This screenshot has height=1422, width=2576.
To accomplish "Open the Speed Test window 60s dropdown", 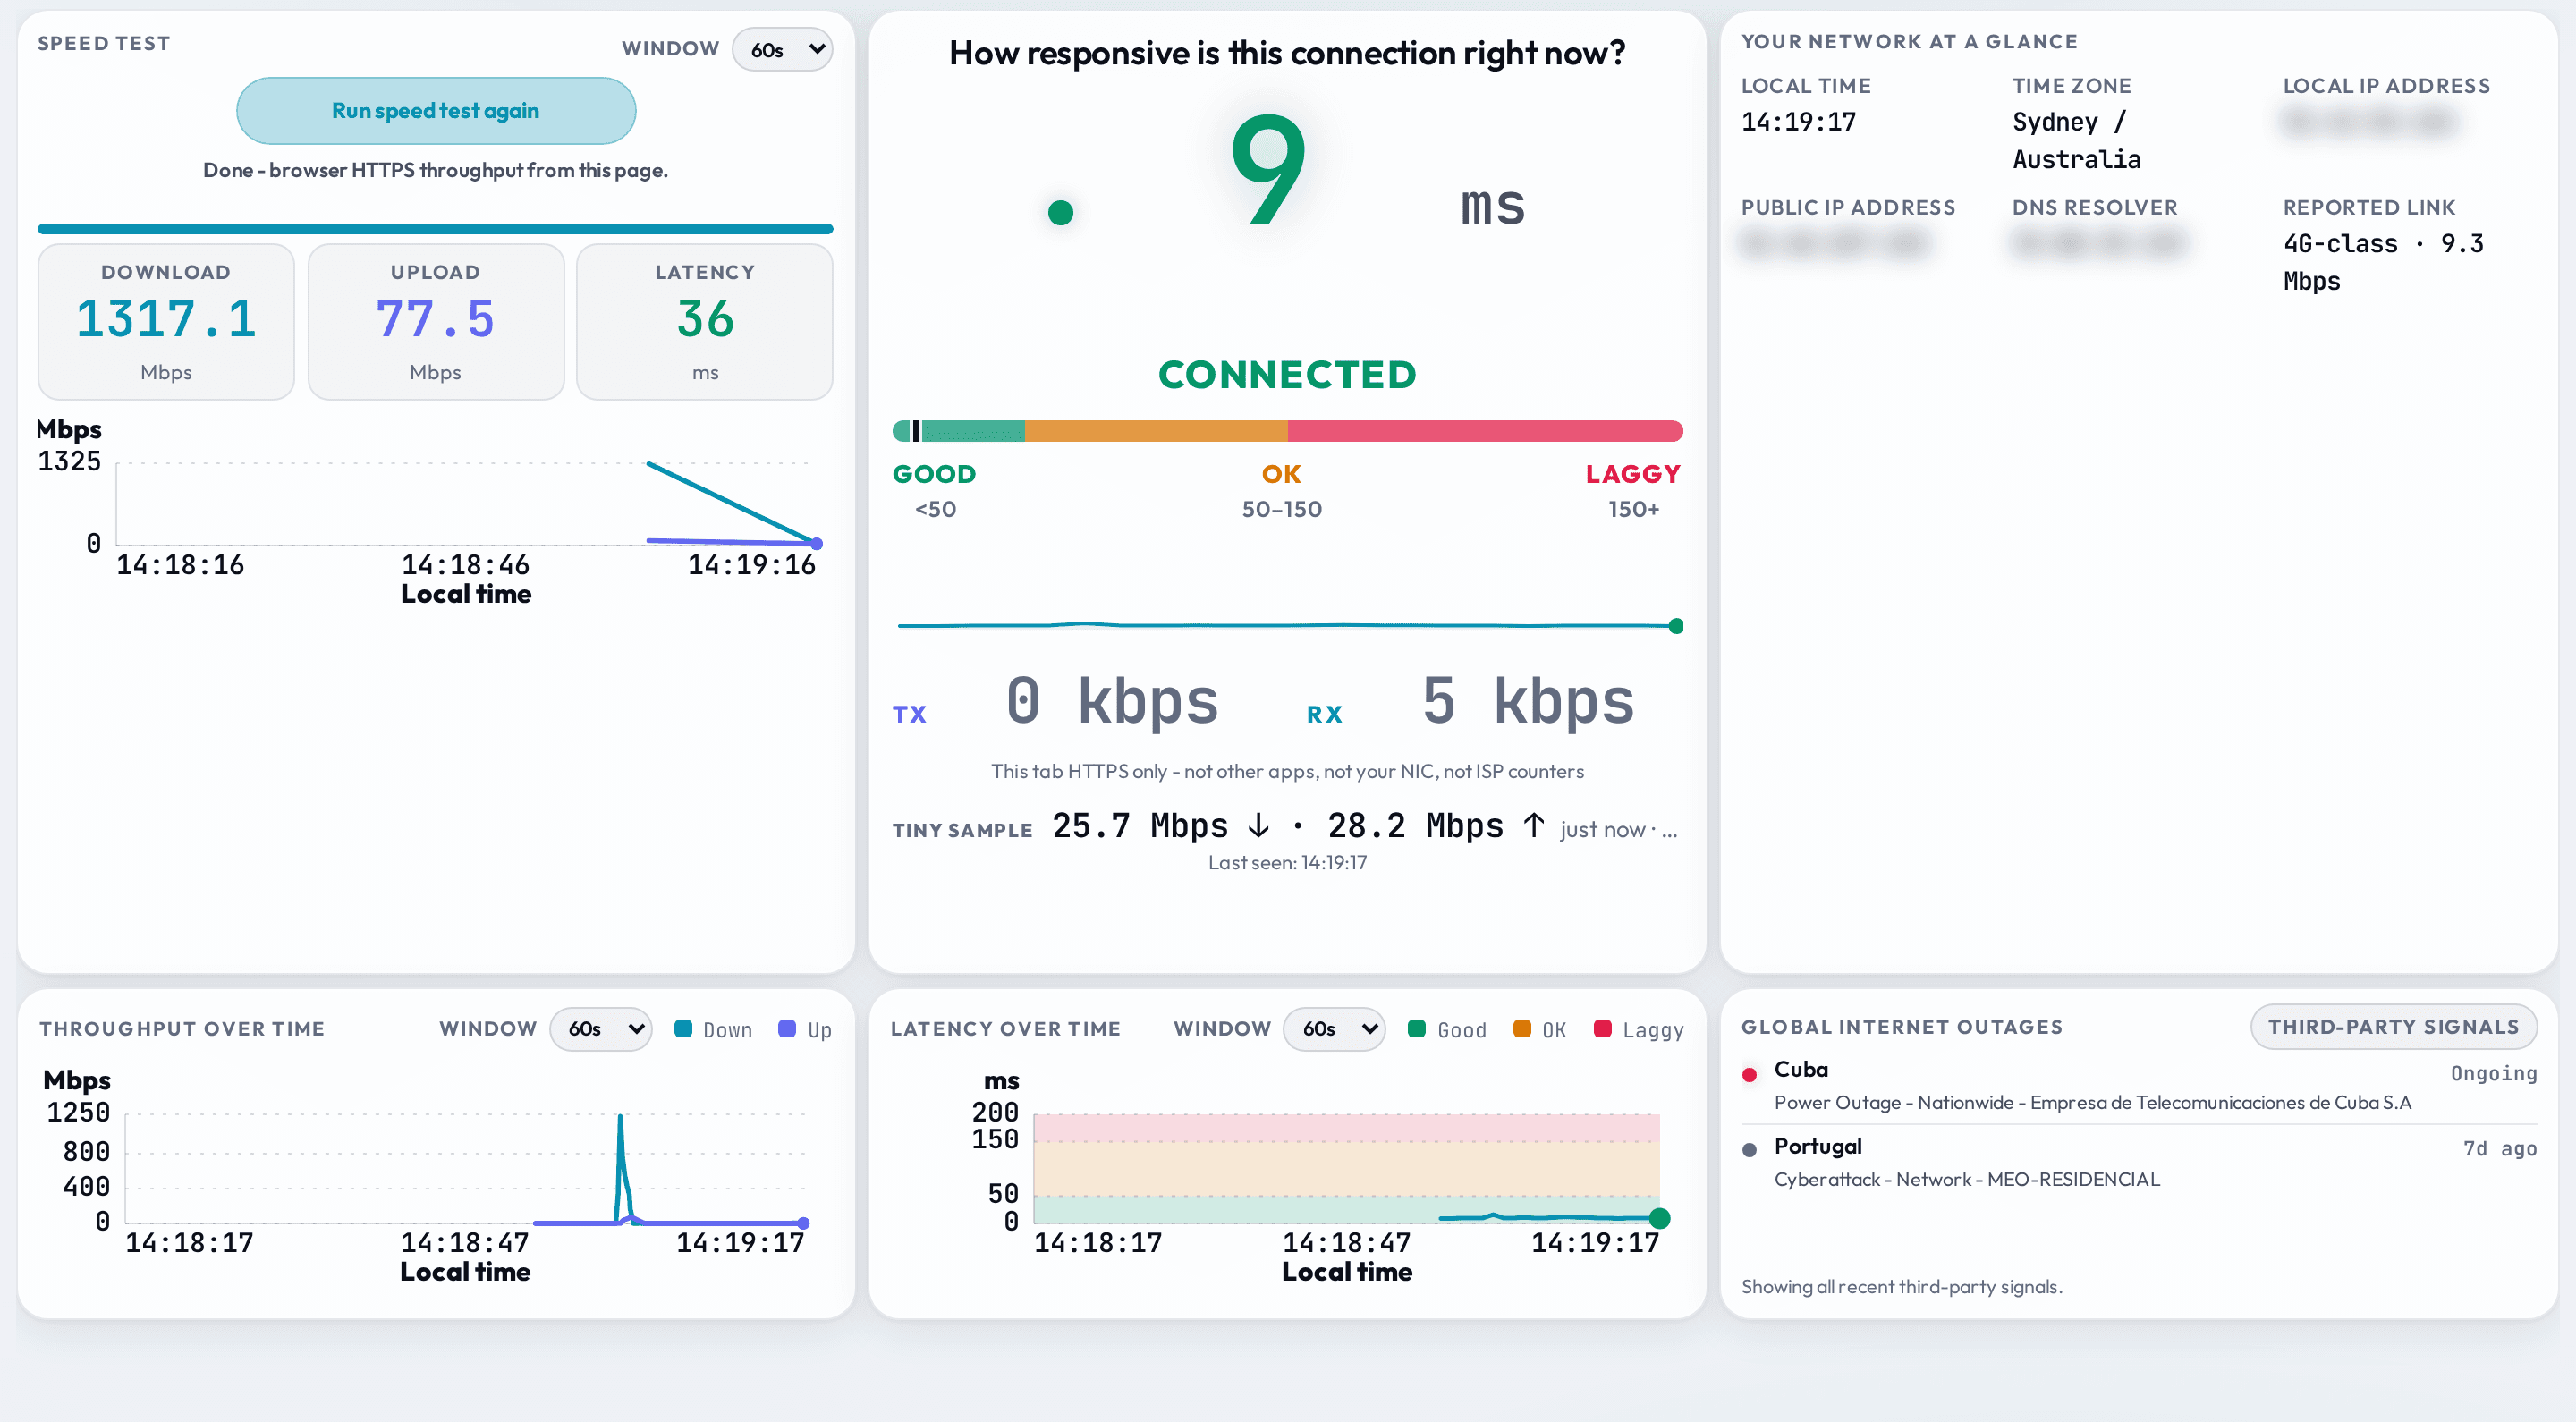I will click(783, 49).
